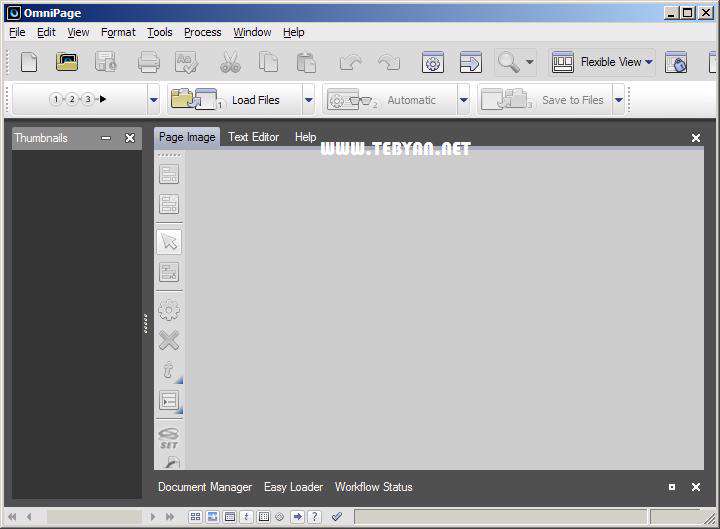Select the arrow pointer tool
This screenshot has width=720, height=529.
[169, 242]
